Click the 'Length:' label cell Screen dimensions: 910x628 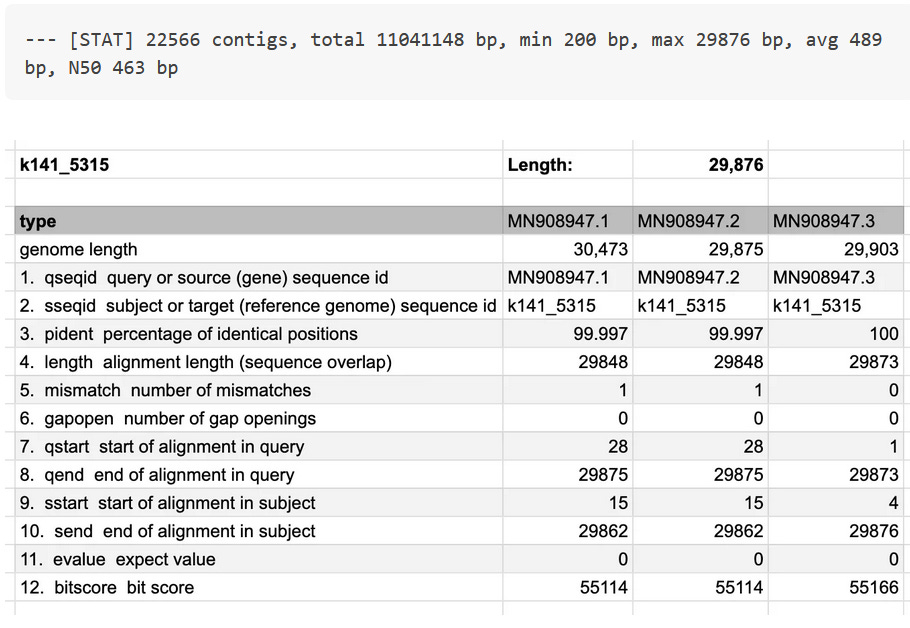568,164
